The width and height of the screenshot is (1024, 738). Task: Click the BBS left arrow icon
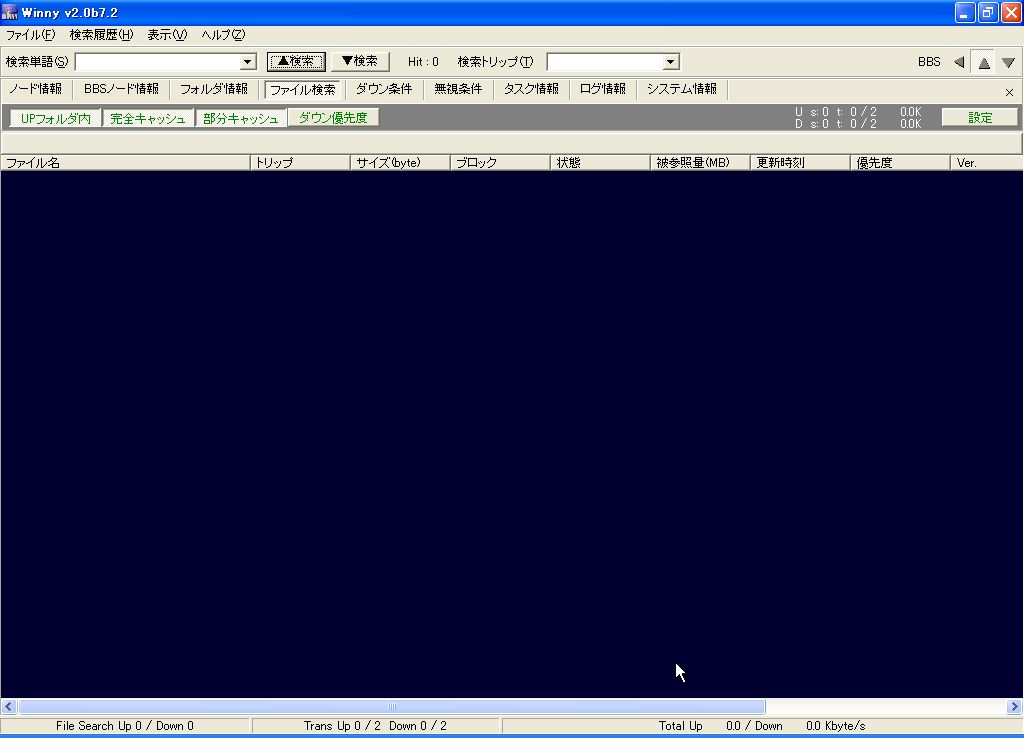coord(959,62)
